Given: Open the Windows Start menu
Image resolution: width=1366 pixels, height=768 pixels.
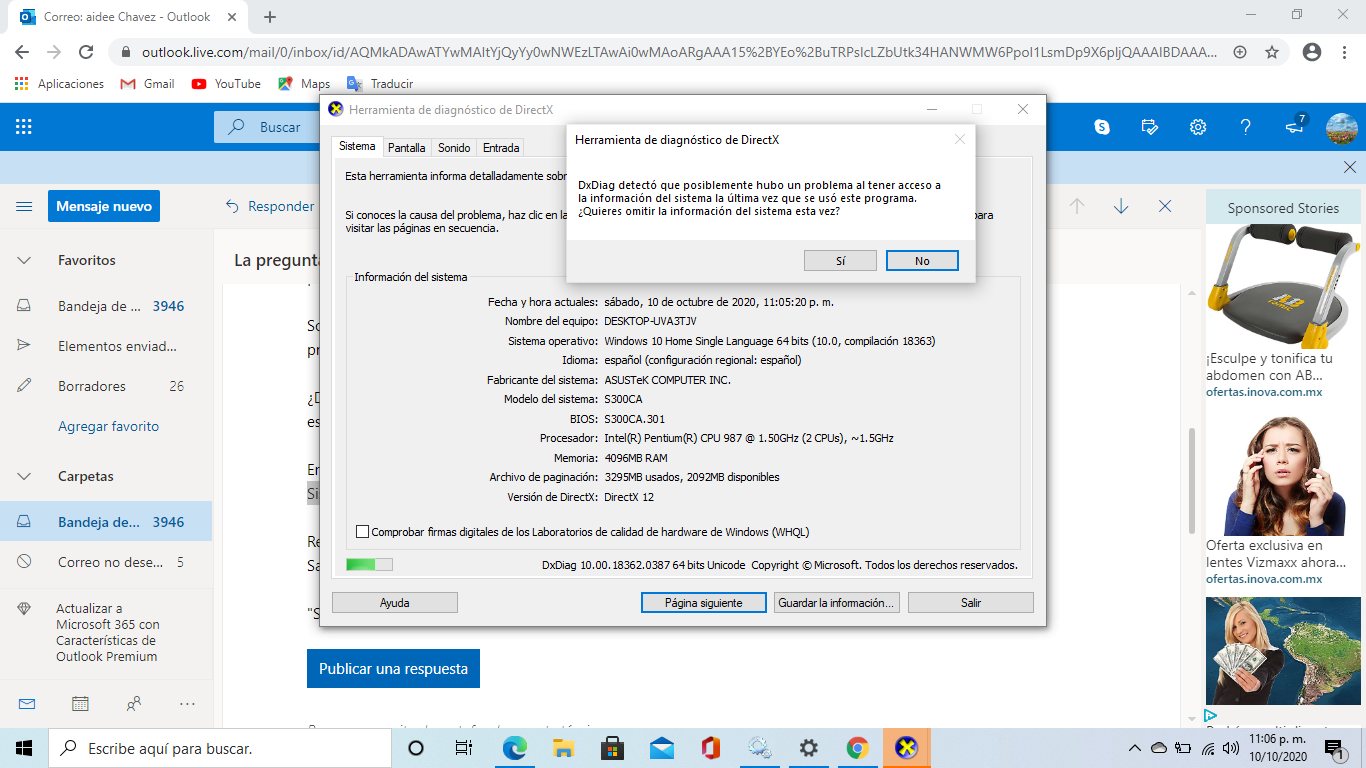Looking at the screenshot, I should [x=24, y=748].
